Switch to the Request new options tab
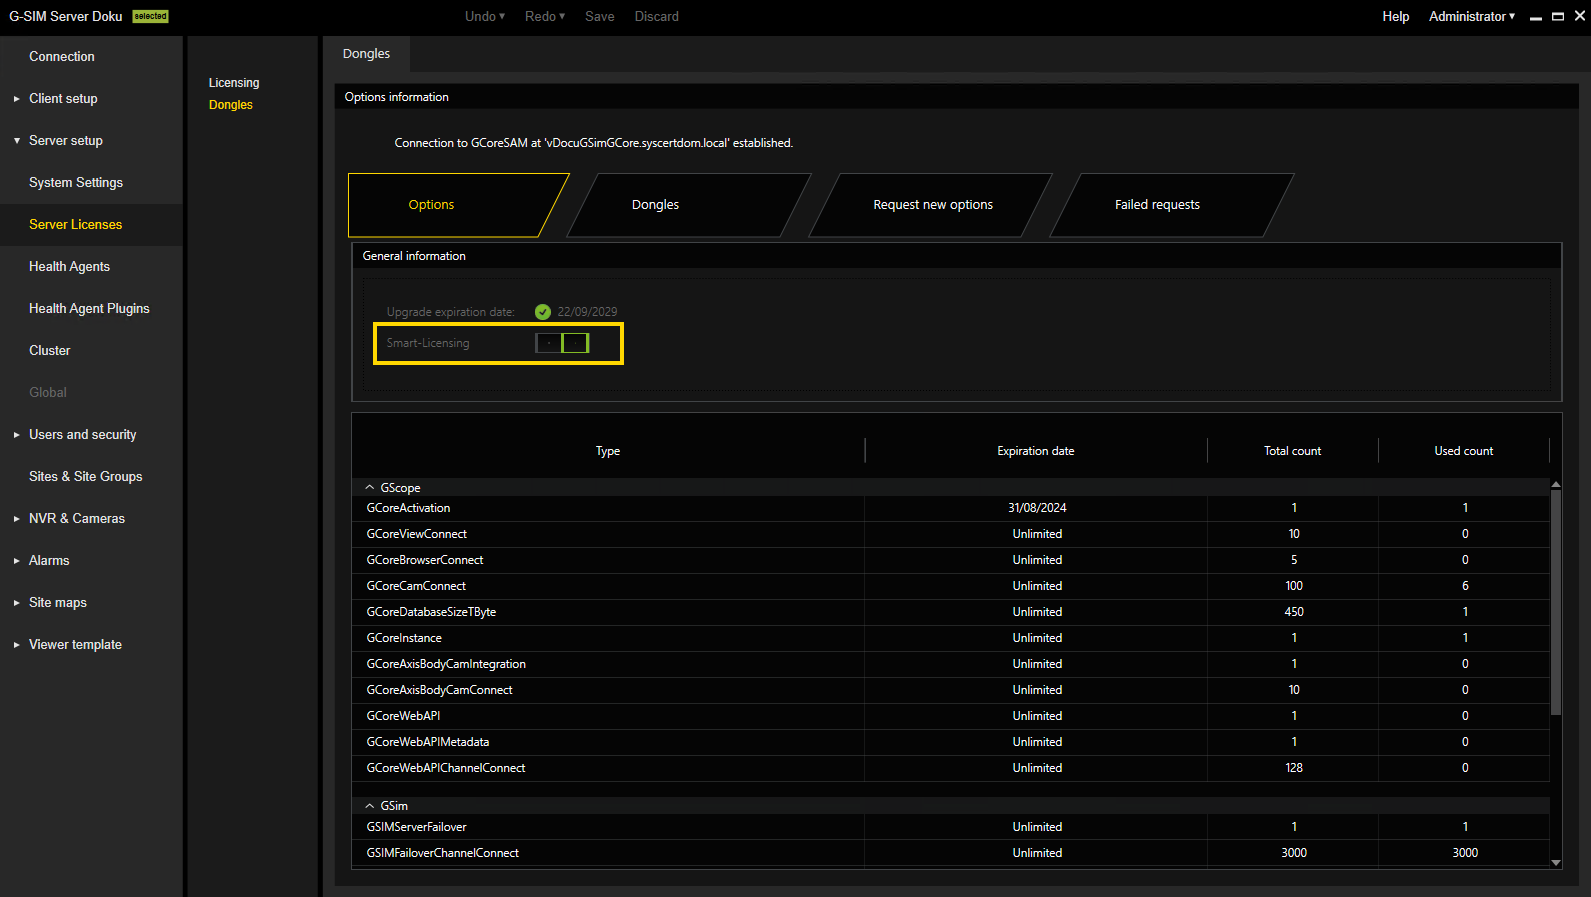Screen dimensions: 1591x897 click(x=932, y=205)
